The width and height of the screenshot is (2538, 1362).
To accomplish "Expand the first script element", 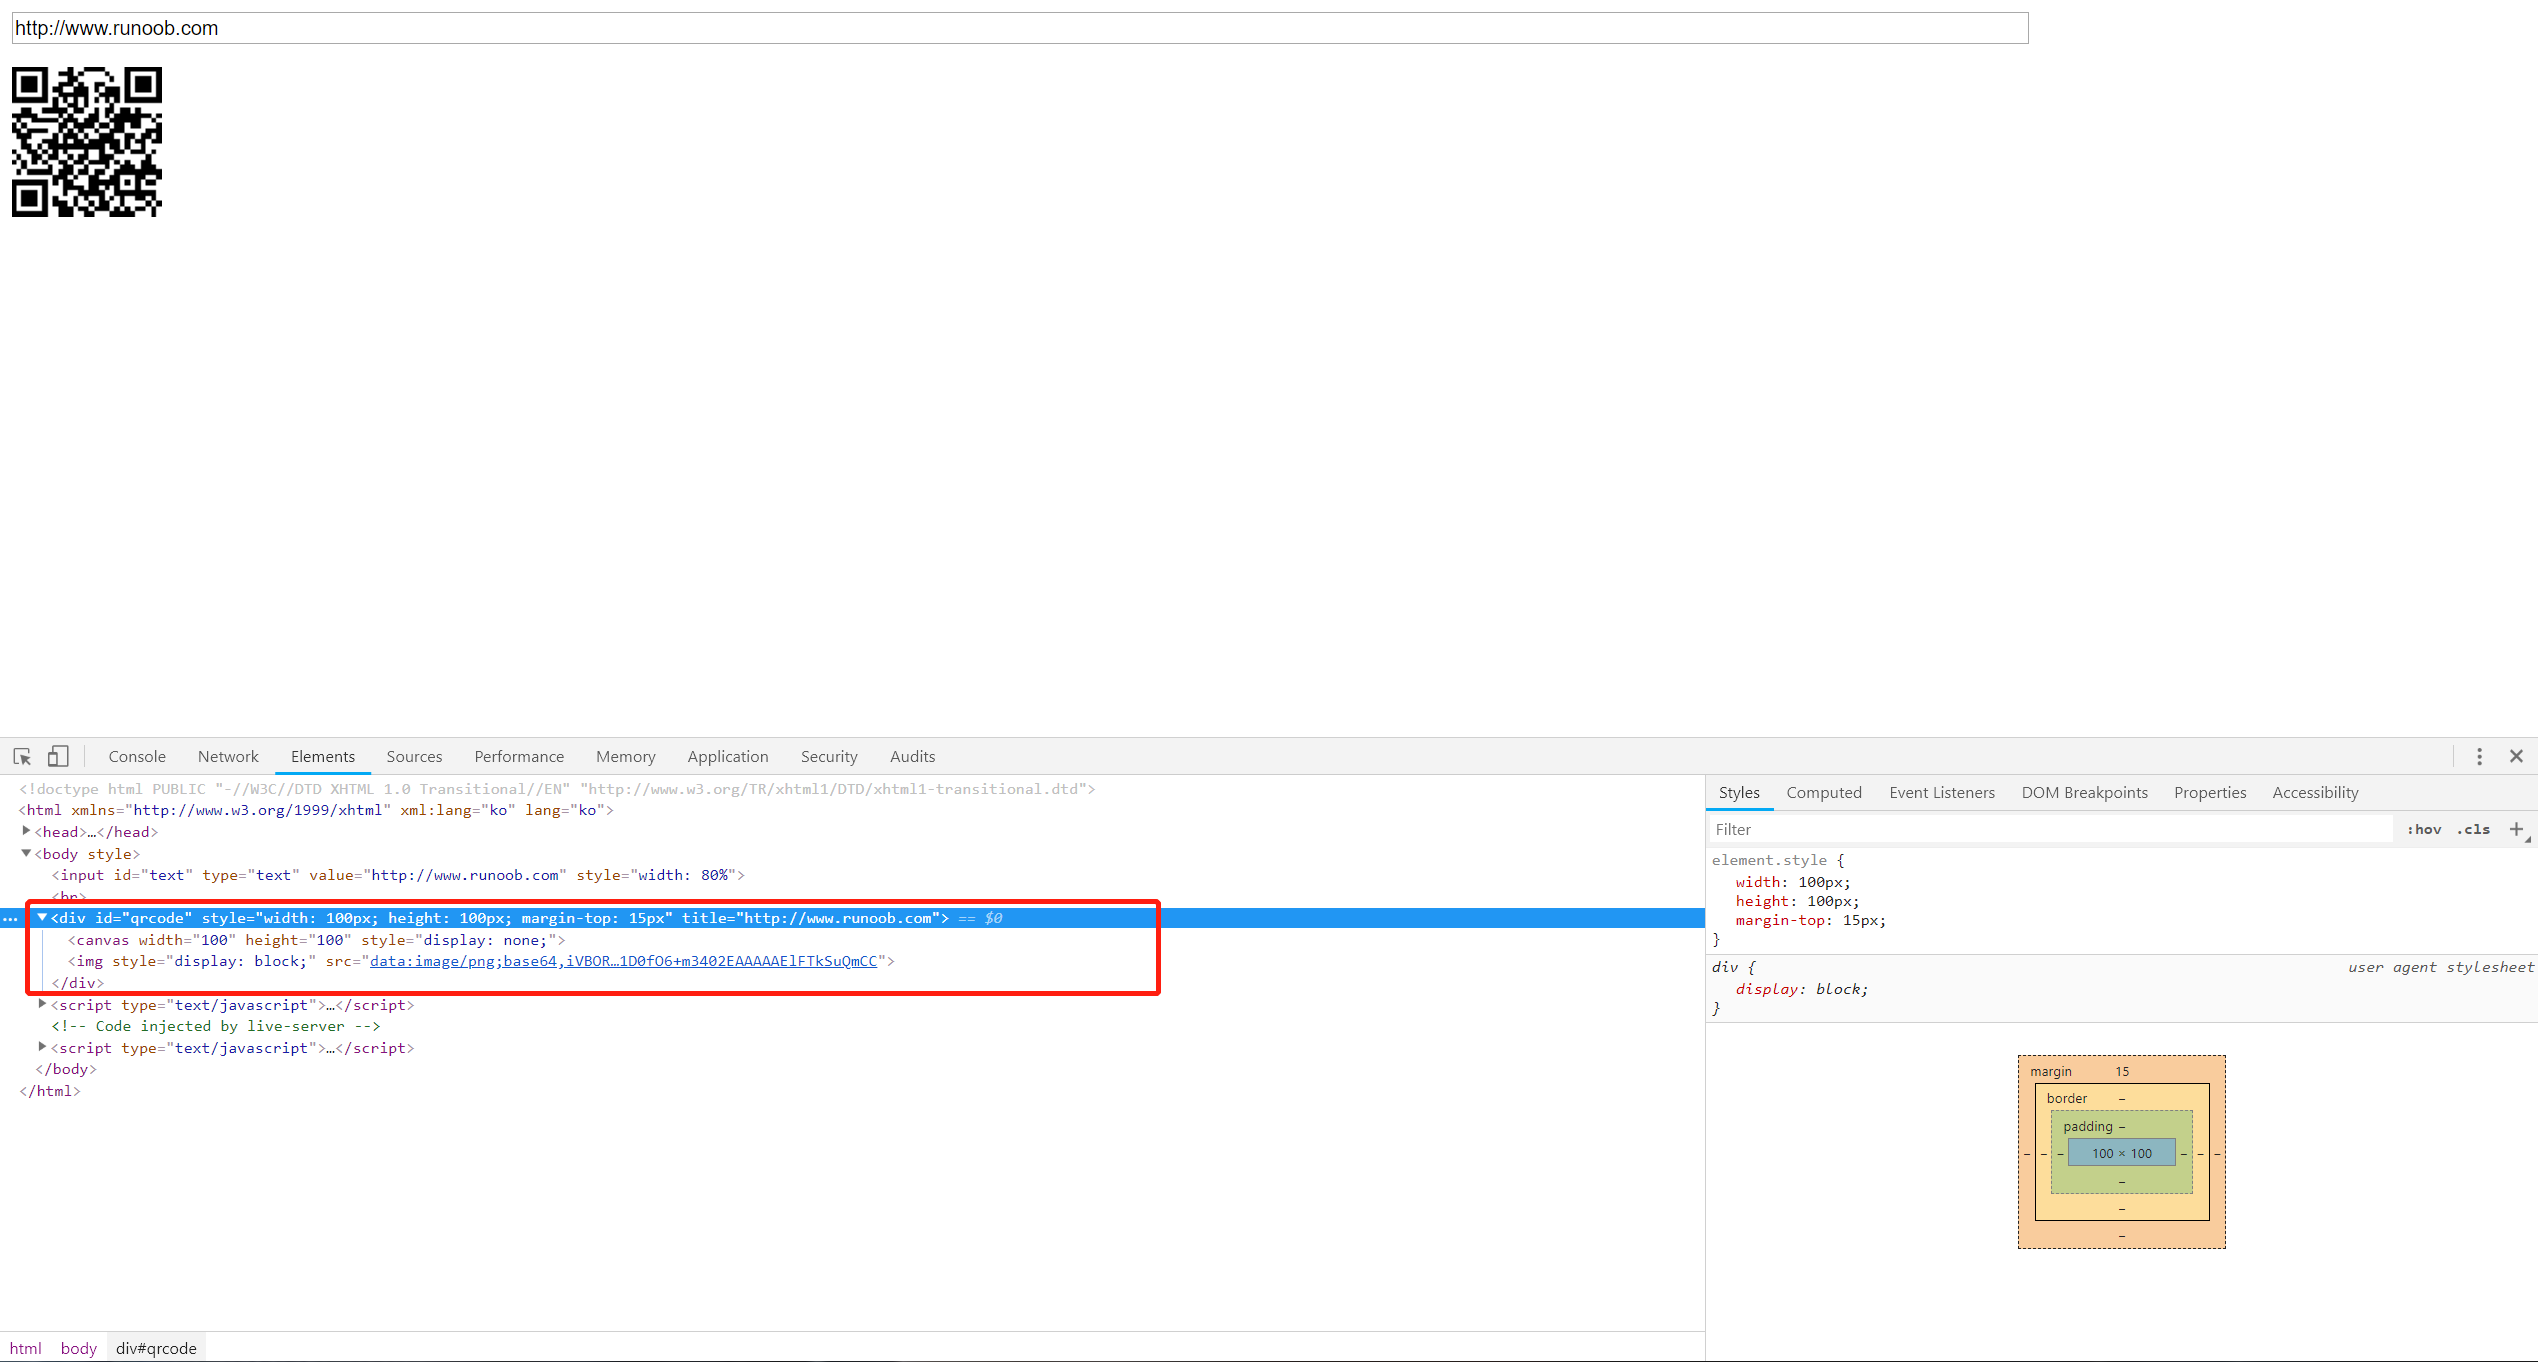I will (x=42, y=1004).
